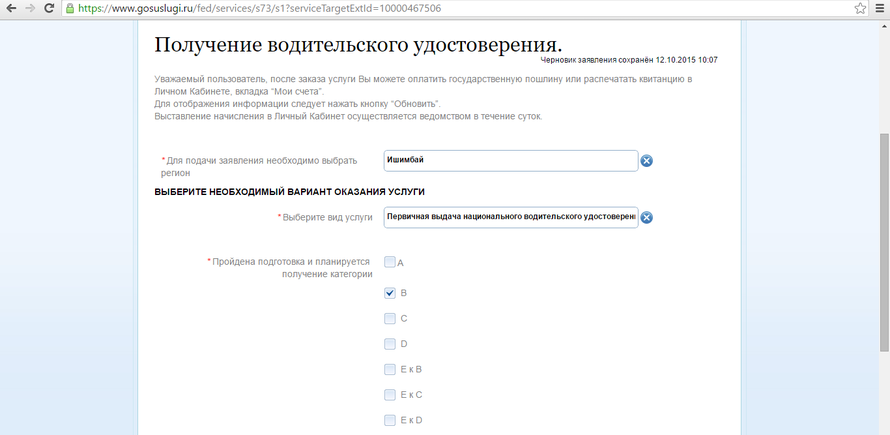
Task: Open the region combo box showing Ишимбай
Action: pos(510,161)
